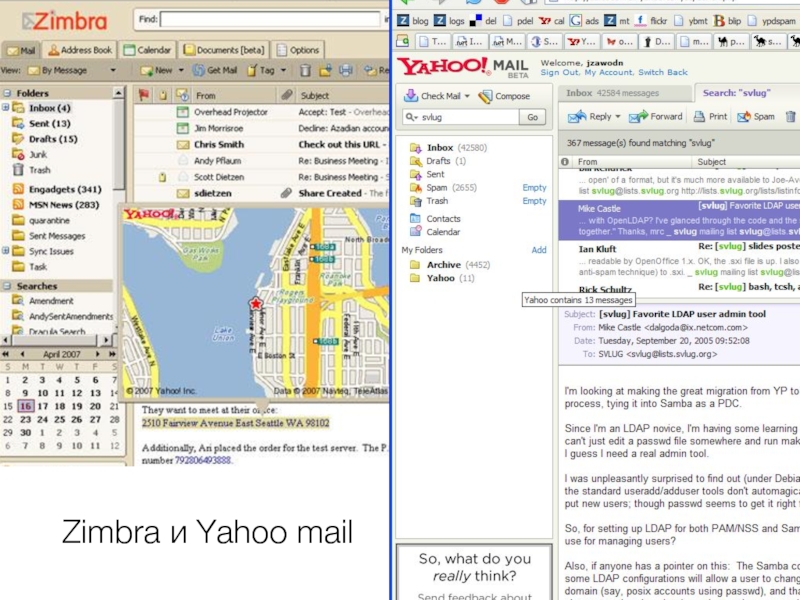Open the New message dropdown arrow
The height and width of the screenshot is (600, 800).
pyautogui.click(x=179, y=71)
